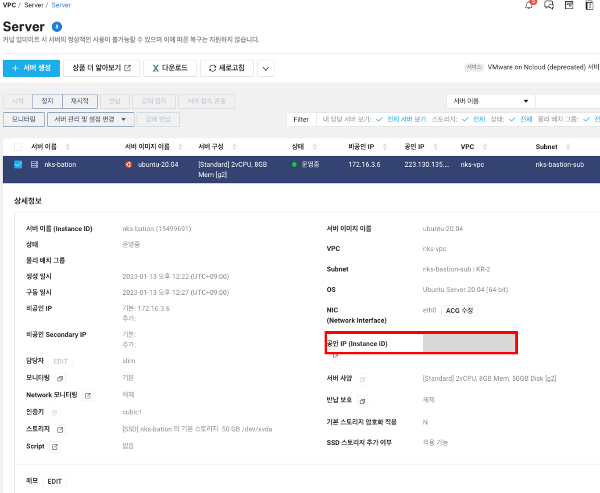Click the 정지 button
The height and width of the screenshot is (493, 600).
pyautogui.click(x=47, y=101)
